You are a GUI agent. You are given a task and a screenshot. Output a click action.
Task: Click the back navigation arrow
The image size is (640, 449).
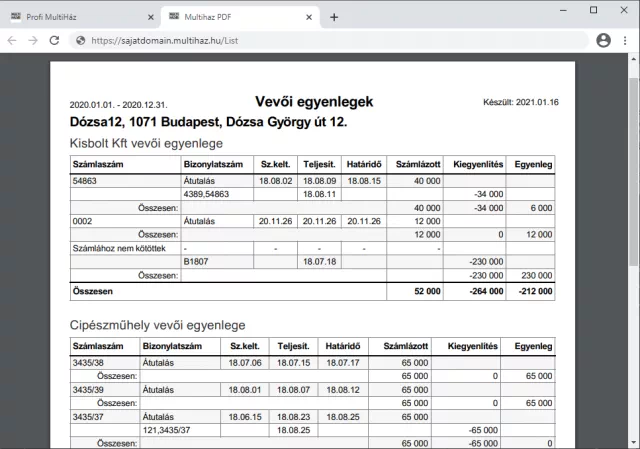click(x=12, y=41)
